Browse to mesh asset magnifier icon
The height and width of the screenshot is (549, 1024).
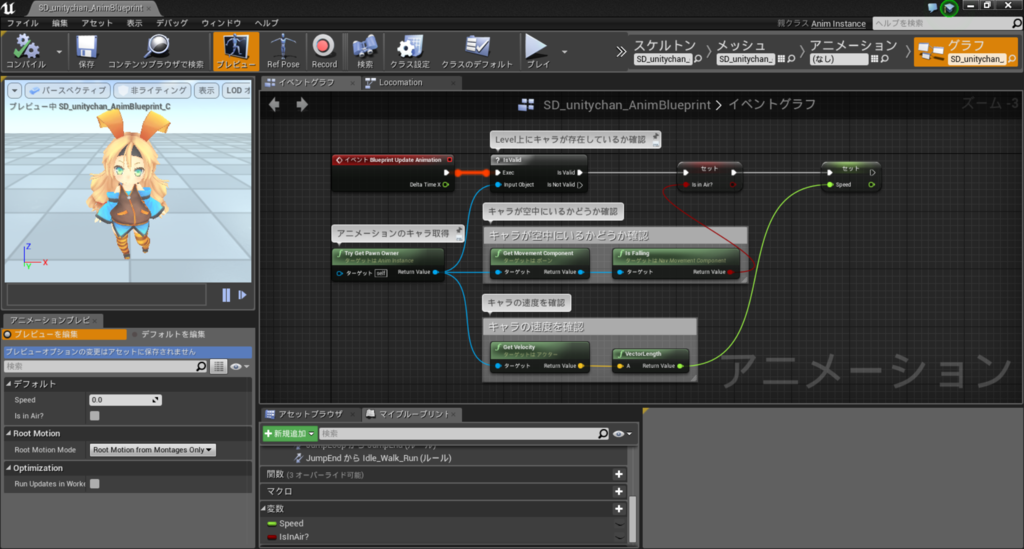pos(791,59)
